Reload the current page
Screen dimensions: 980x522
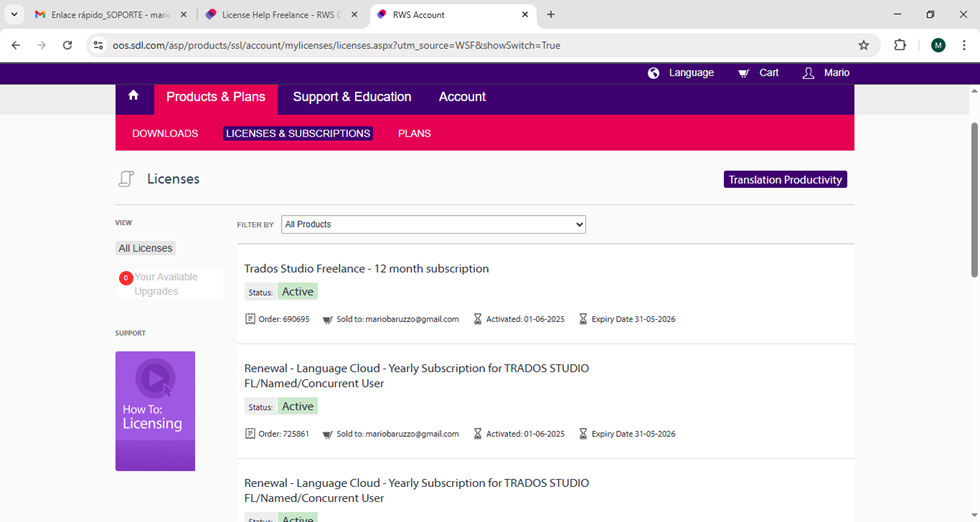coord(68,45)
